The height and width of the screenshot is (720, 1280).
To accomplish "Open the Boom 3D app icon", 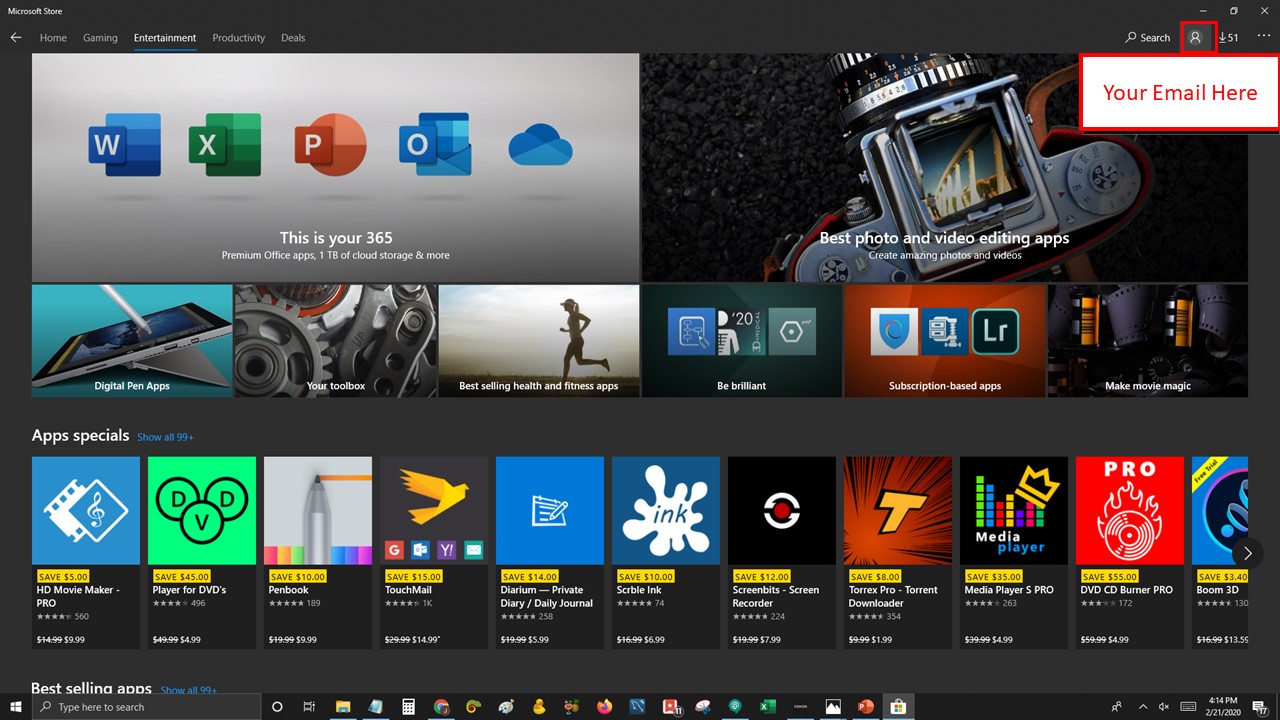I will point(1220,511).
